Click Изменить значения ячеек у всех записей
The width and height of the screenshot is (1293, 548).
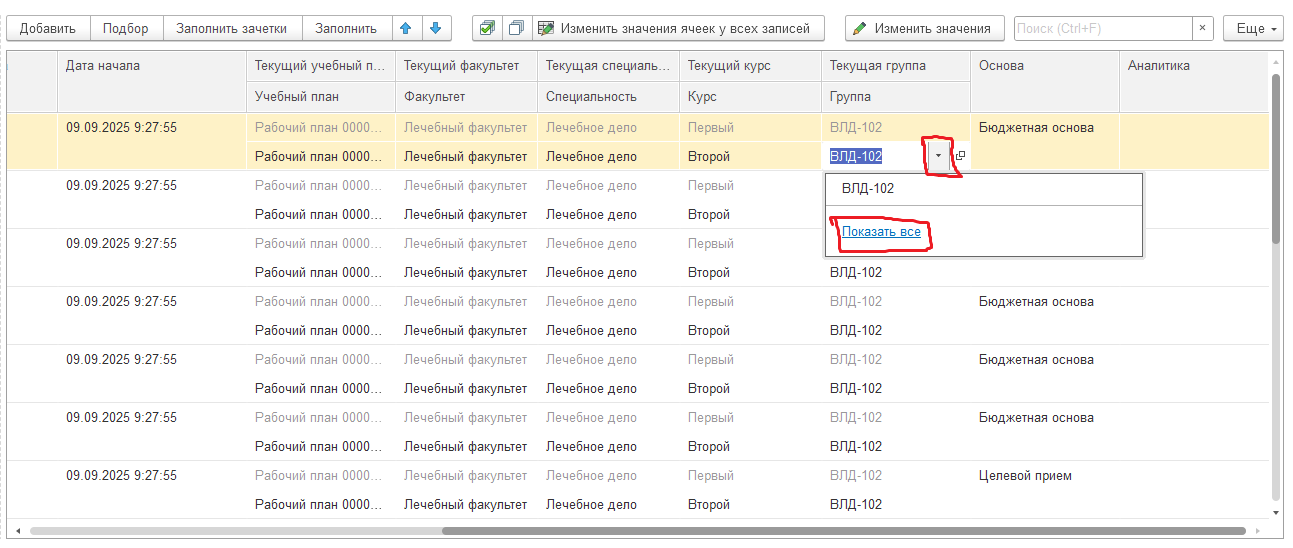(677, 28)
